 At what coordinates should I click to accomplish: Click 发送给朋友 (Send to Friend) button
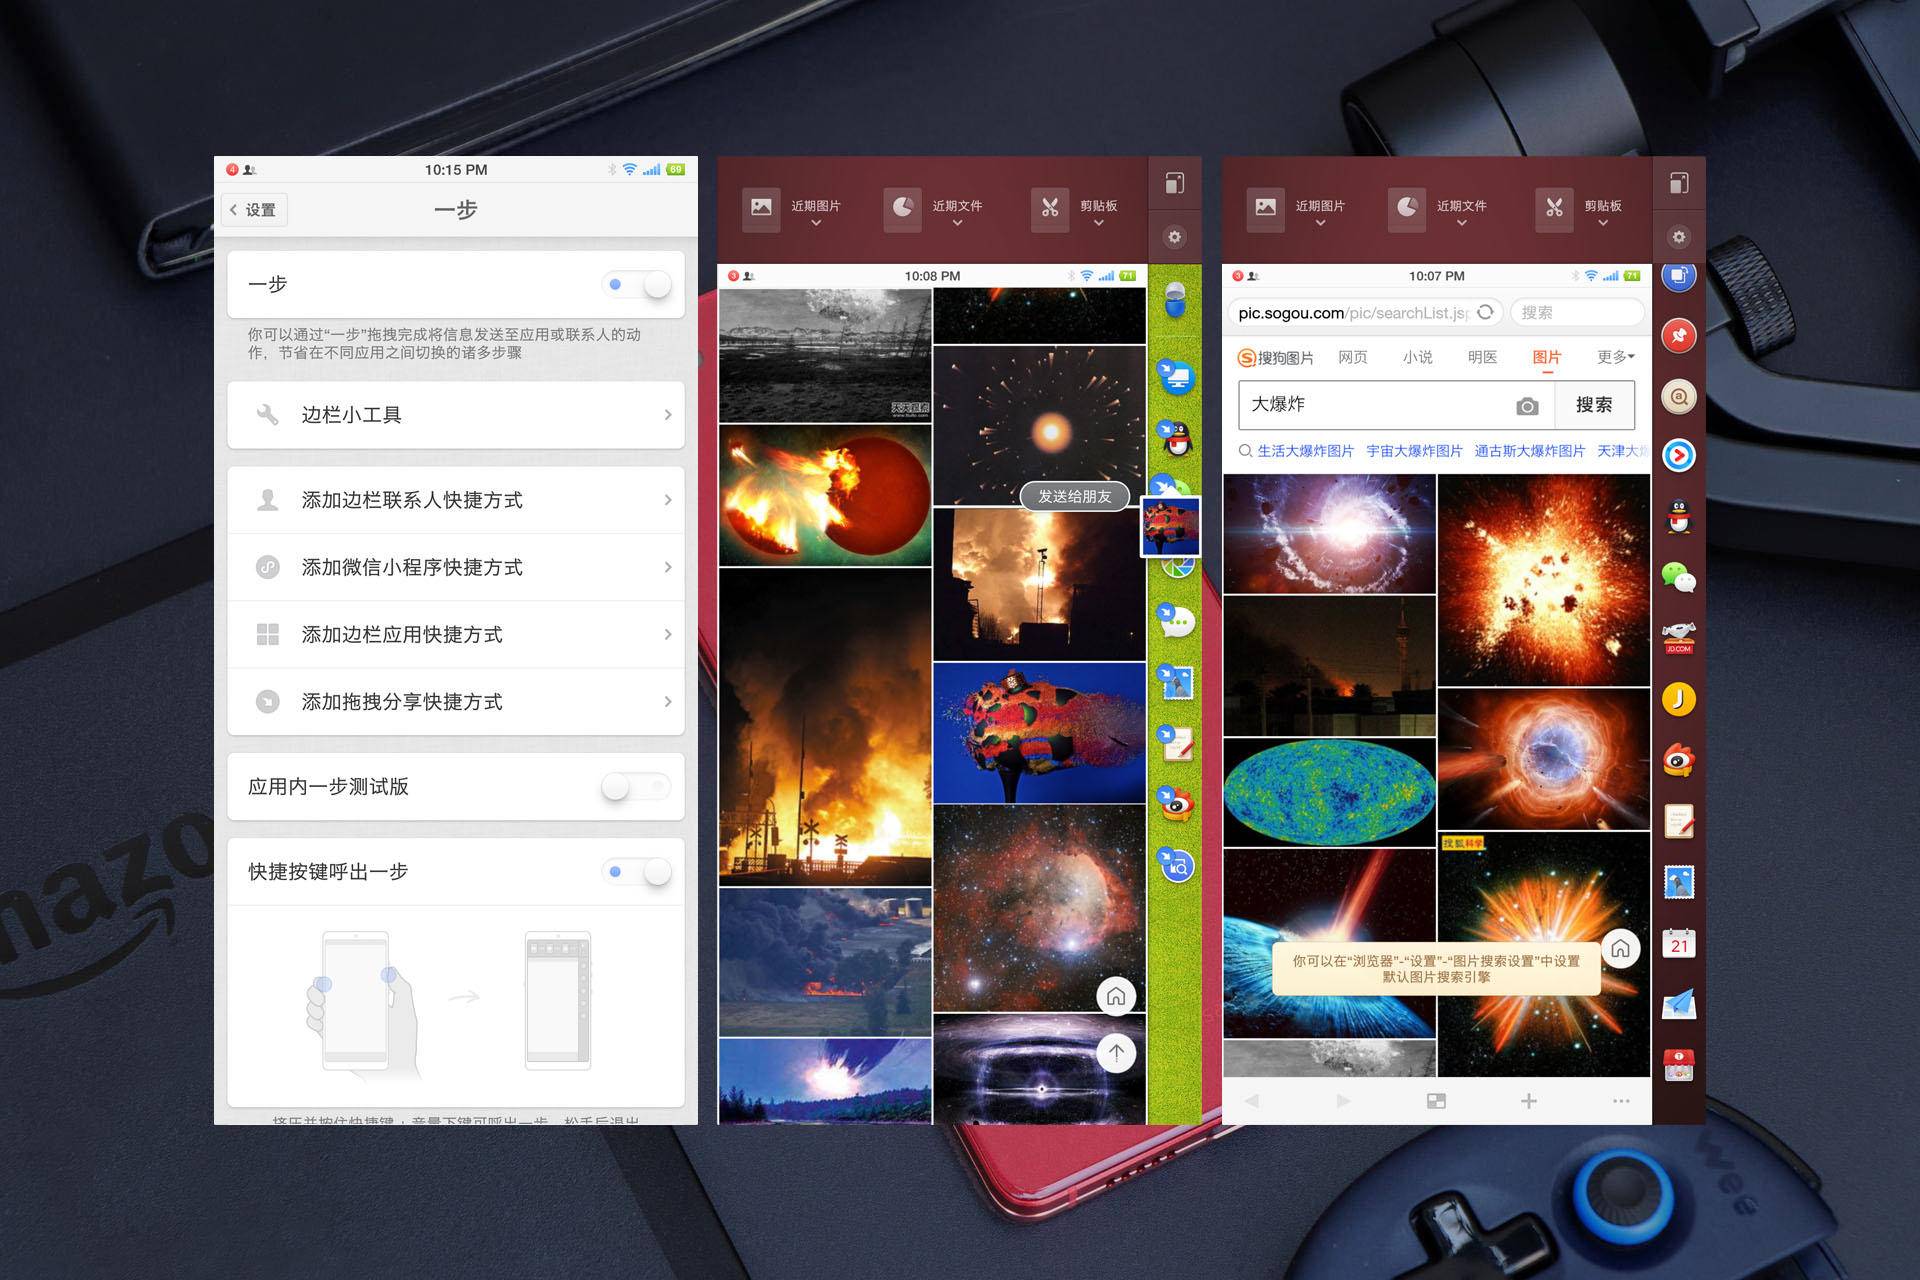(1071, 496)
